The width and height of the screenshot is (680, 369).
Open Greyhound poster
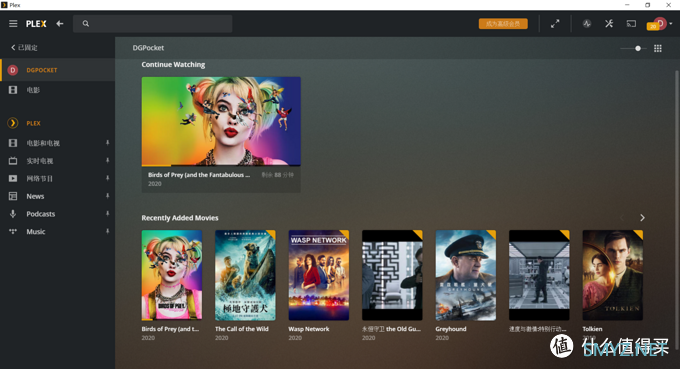[x=466, y=275]
